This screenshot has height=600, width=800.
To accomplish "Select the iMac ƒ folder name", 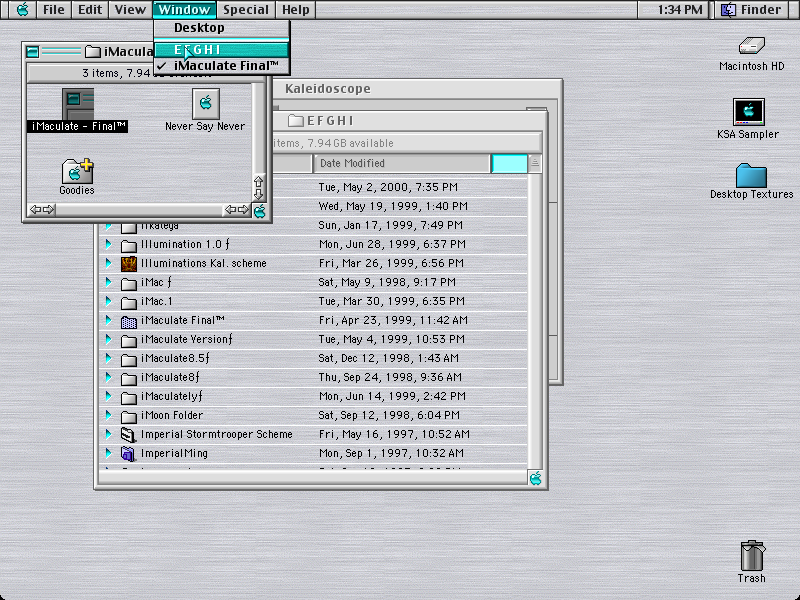I will pyautogui.click(x=156, y=282).
